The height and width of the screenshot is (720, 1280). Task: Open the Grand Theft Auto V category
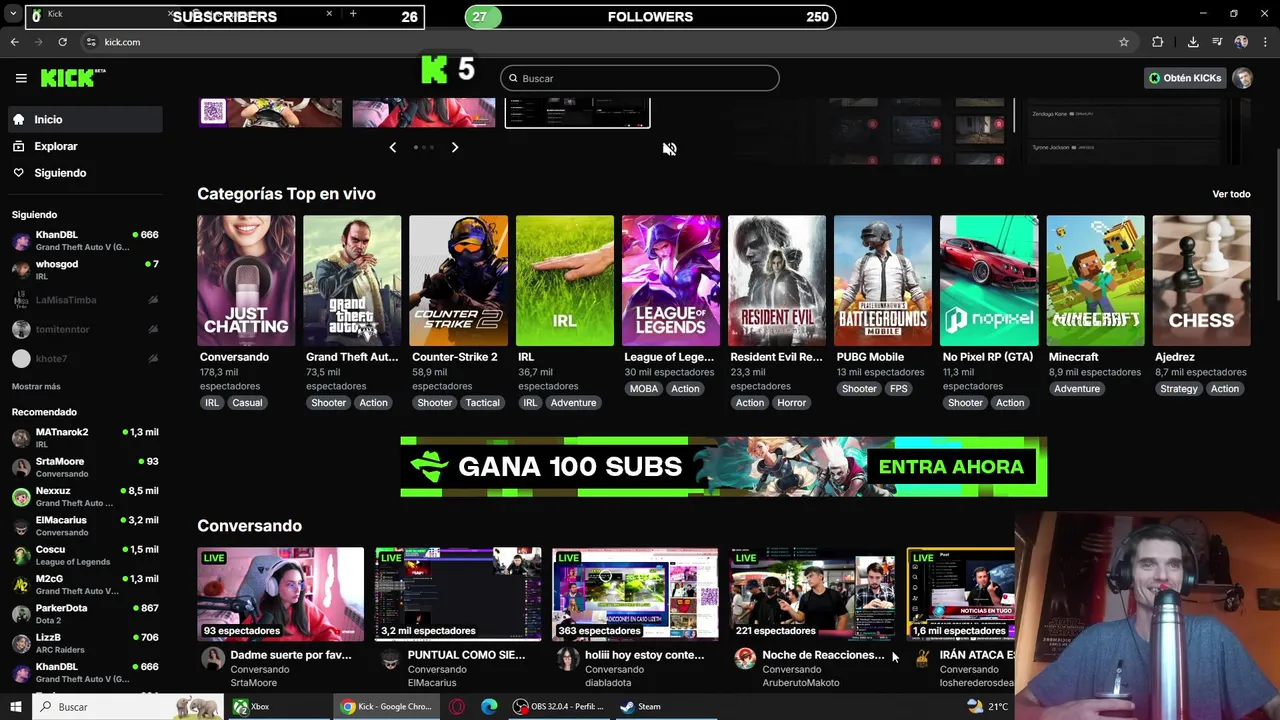pyautogui.click(x=352, y=281)
